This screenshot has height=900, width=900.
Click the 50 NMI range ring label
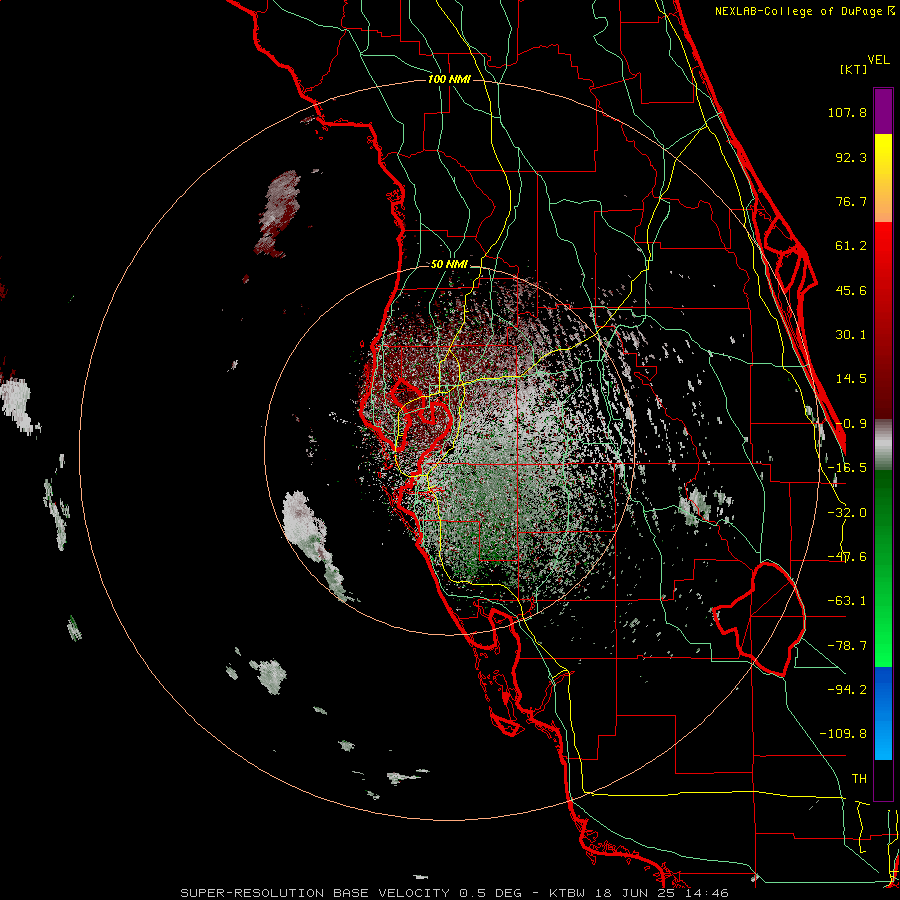449,265
